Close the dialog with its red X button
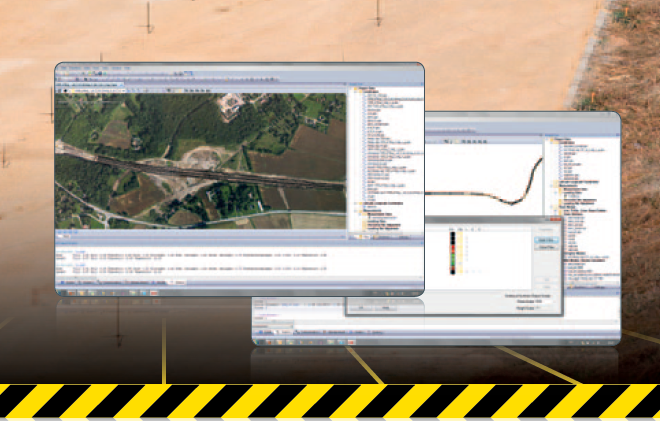 (x=556, y=219)
